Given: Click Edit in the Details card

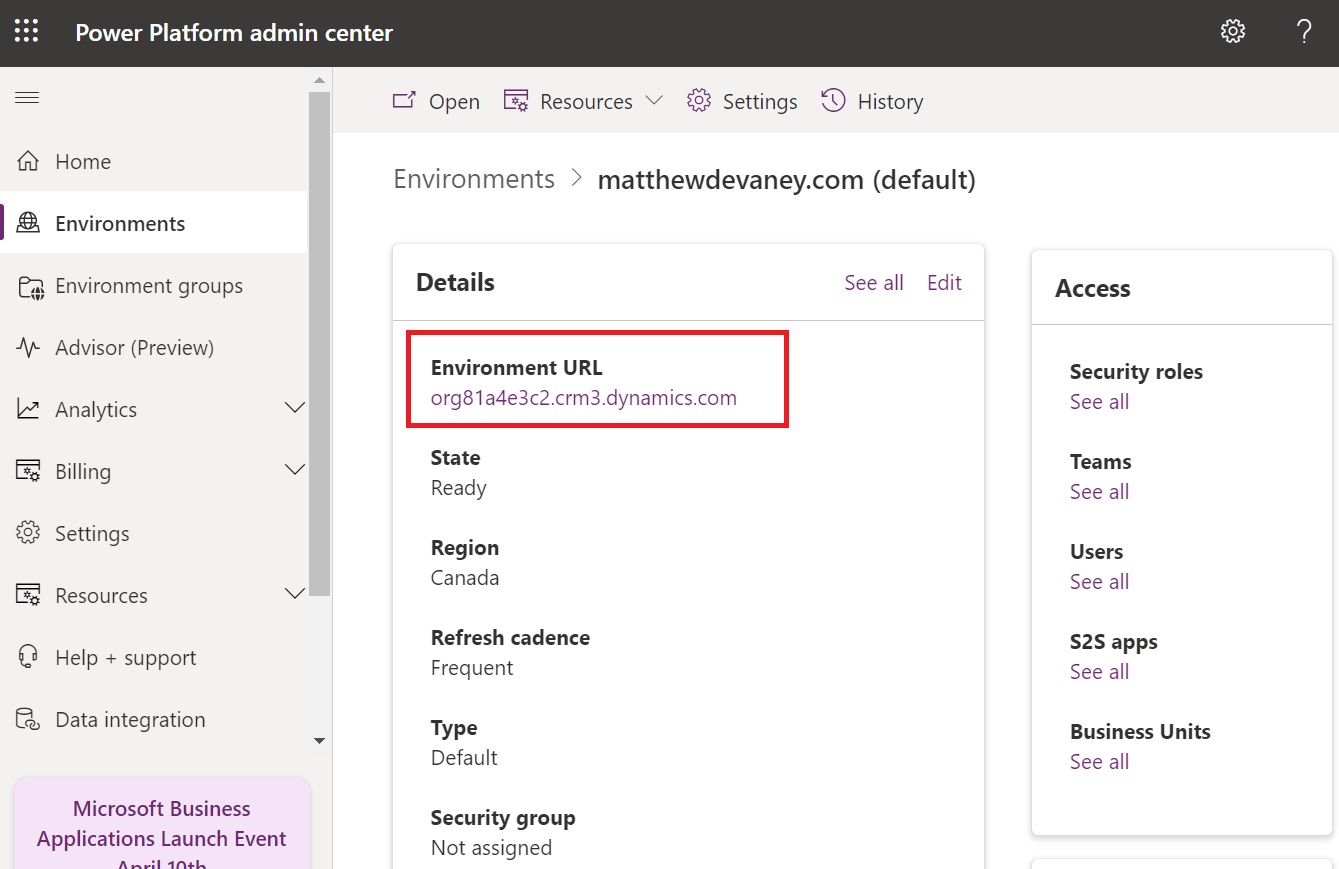Looking at the screenshot, I should (943, 282).
